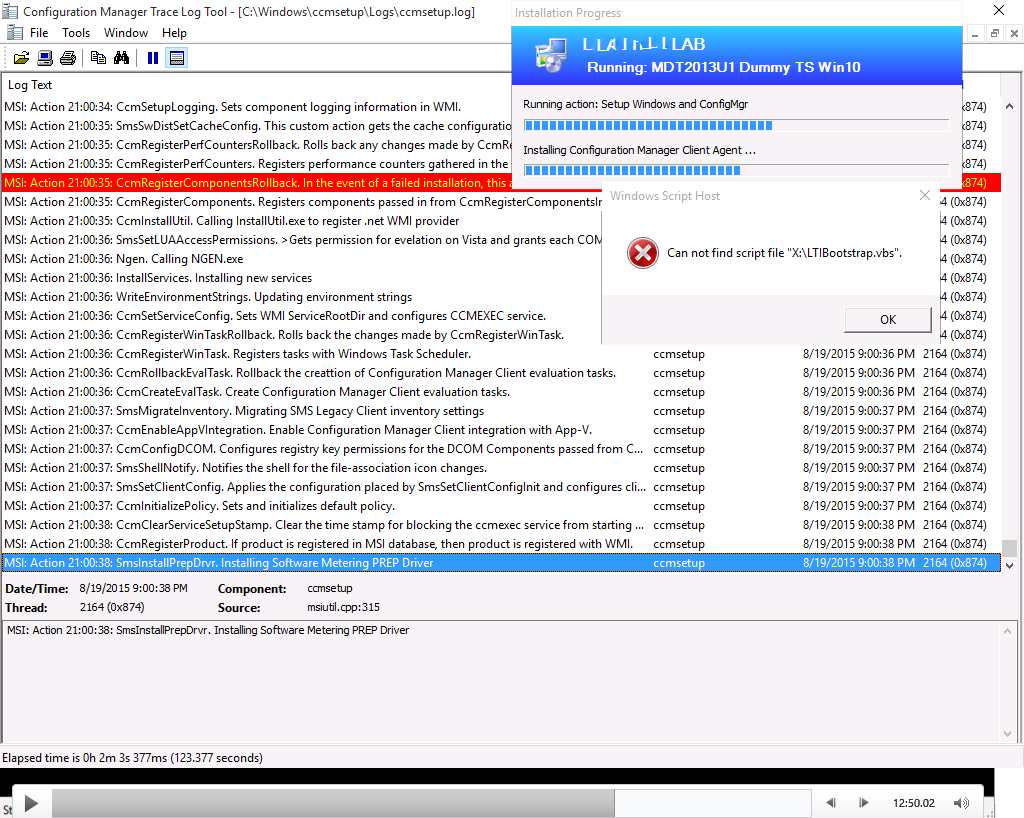Select the CcmClearServiceSetupStamp log row
Viewport: 1024px width, 818px height.
coord(502,525)
